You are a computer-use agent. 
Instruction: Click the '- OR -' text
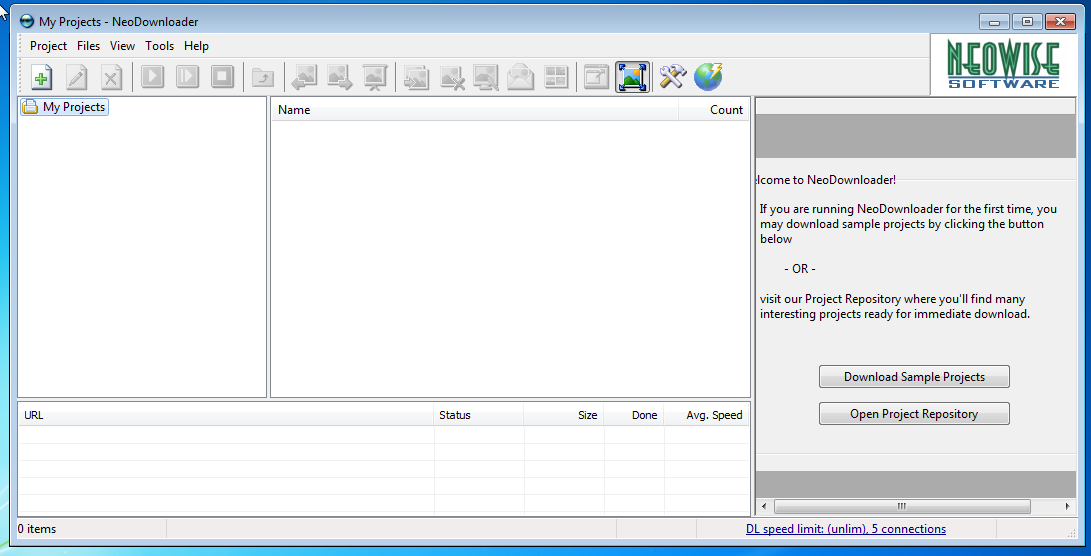799,269
